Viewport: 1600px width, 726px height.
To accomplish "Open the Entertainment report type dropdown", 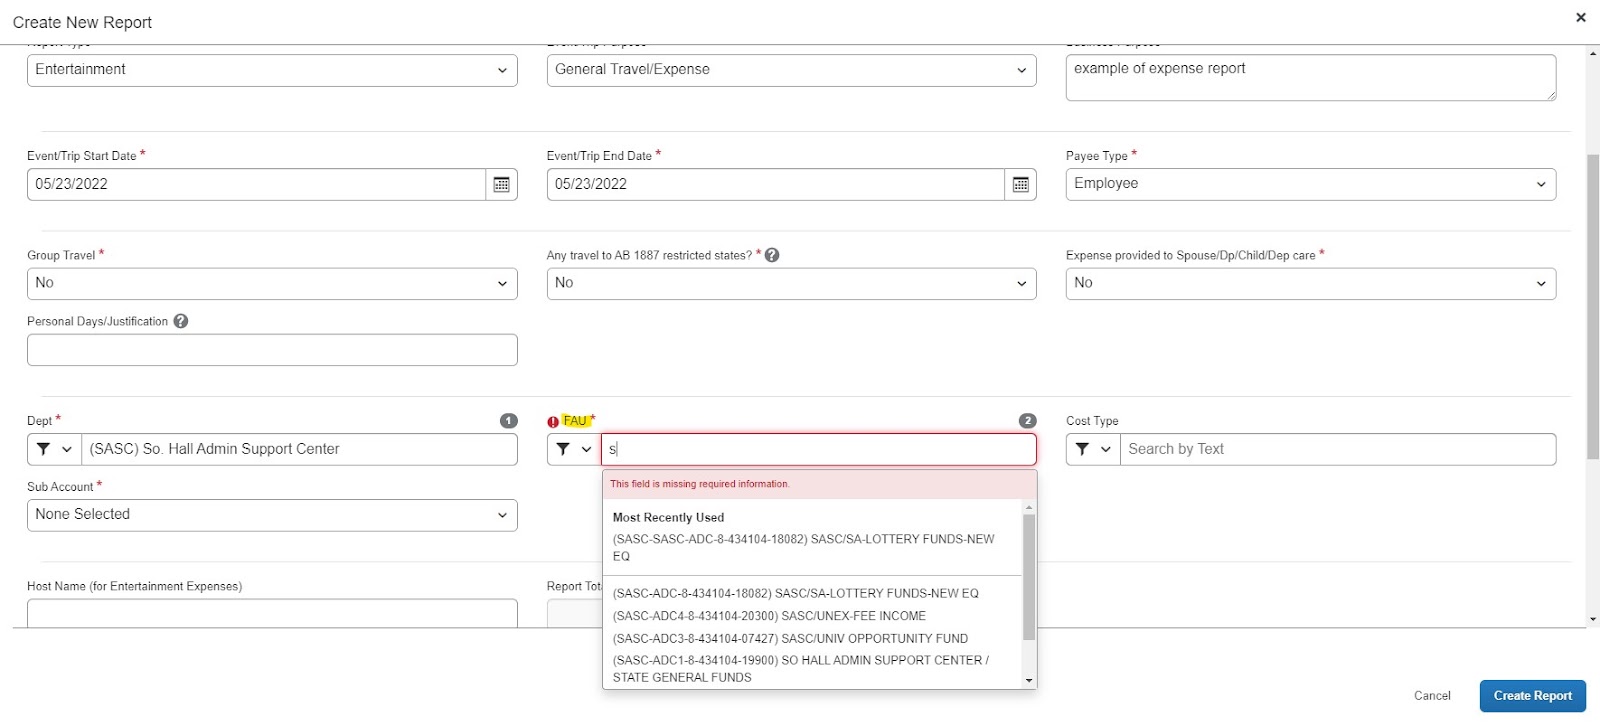I will [272, 70].
